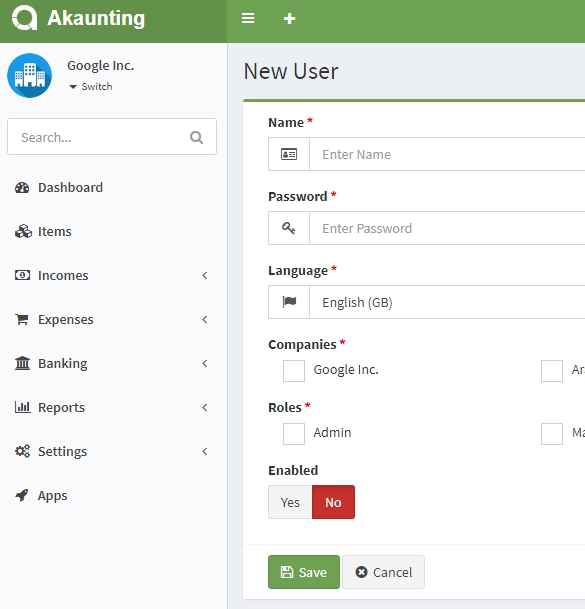Screen dimensions: 585x609
Task: Click the cross-circle icon on Cancel
Action: click(361, 572)
